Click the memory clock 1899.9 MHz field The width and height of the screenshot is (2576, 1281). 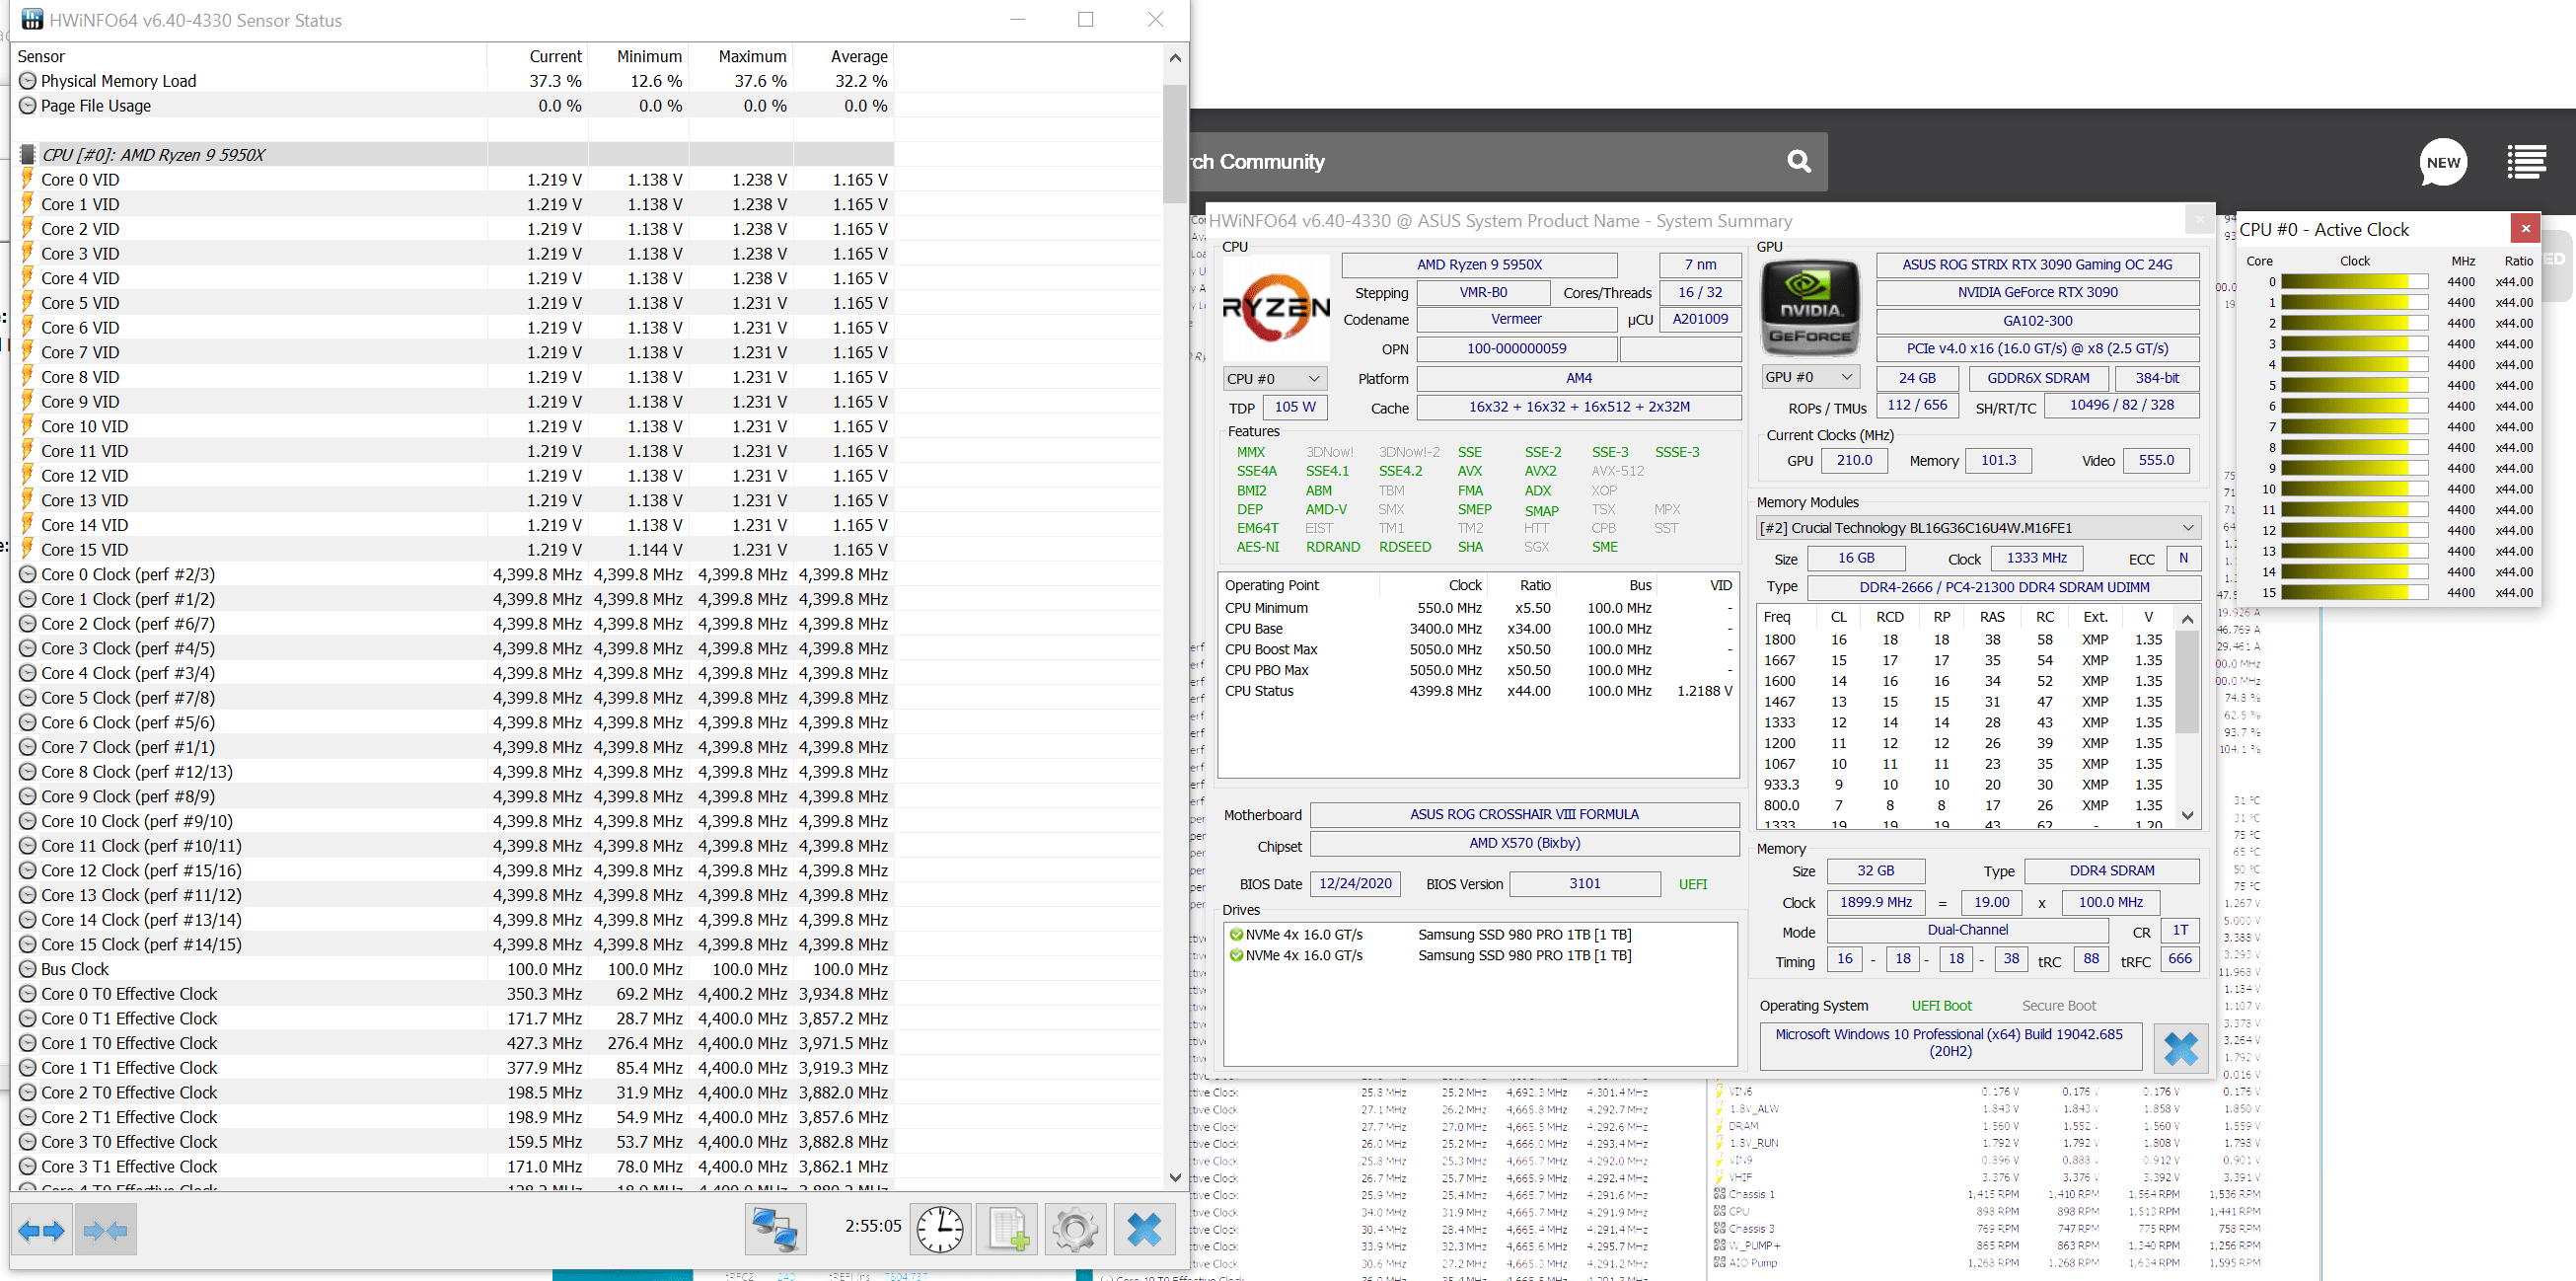tap(1875, 902)
